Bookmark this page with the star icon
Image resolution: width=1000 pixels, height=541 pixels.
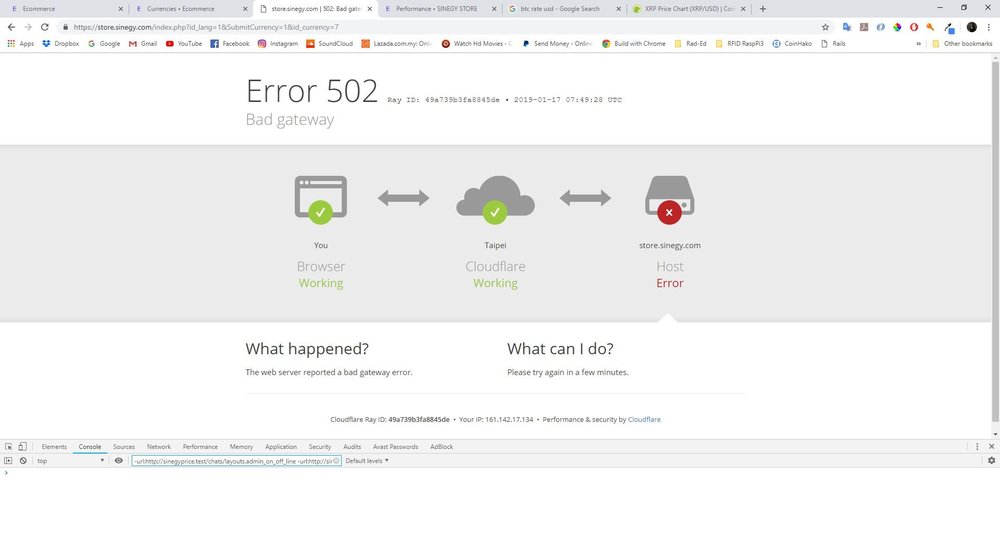coord(825,27)
